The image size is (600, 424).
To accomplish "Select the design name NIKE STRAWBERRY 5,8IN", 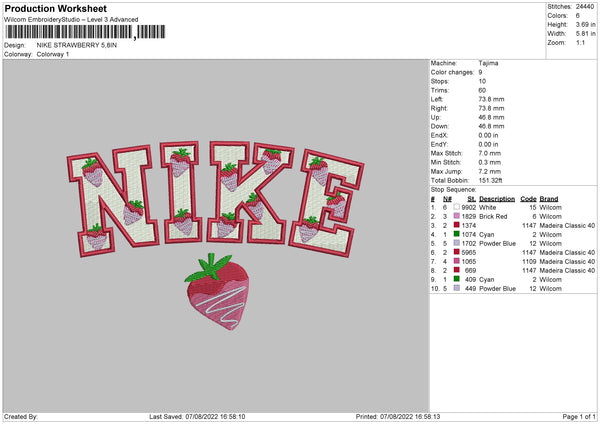I will click(77, 45).
